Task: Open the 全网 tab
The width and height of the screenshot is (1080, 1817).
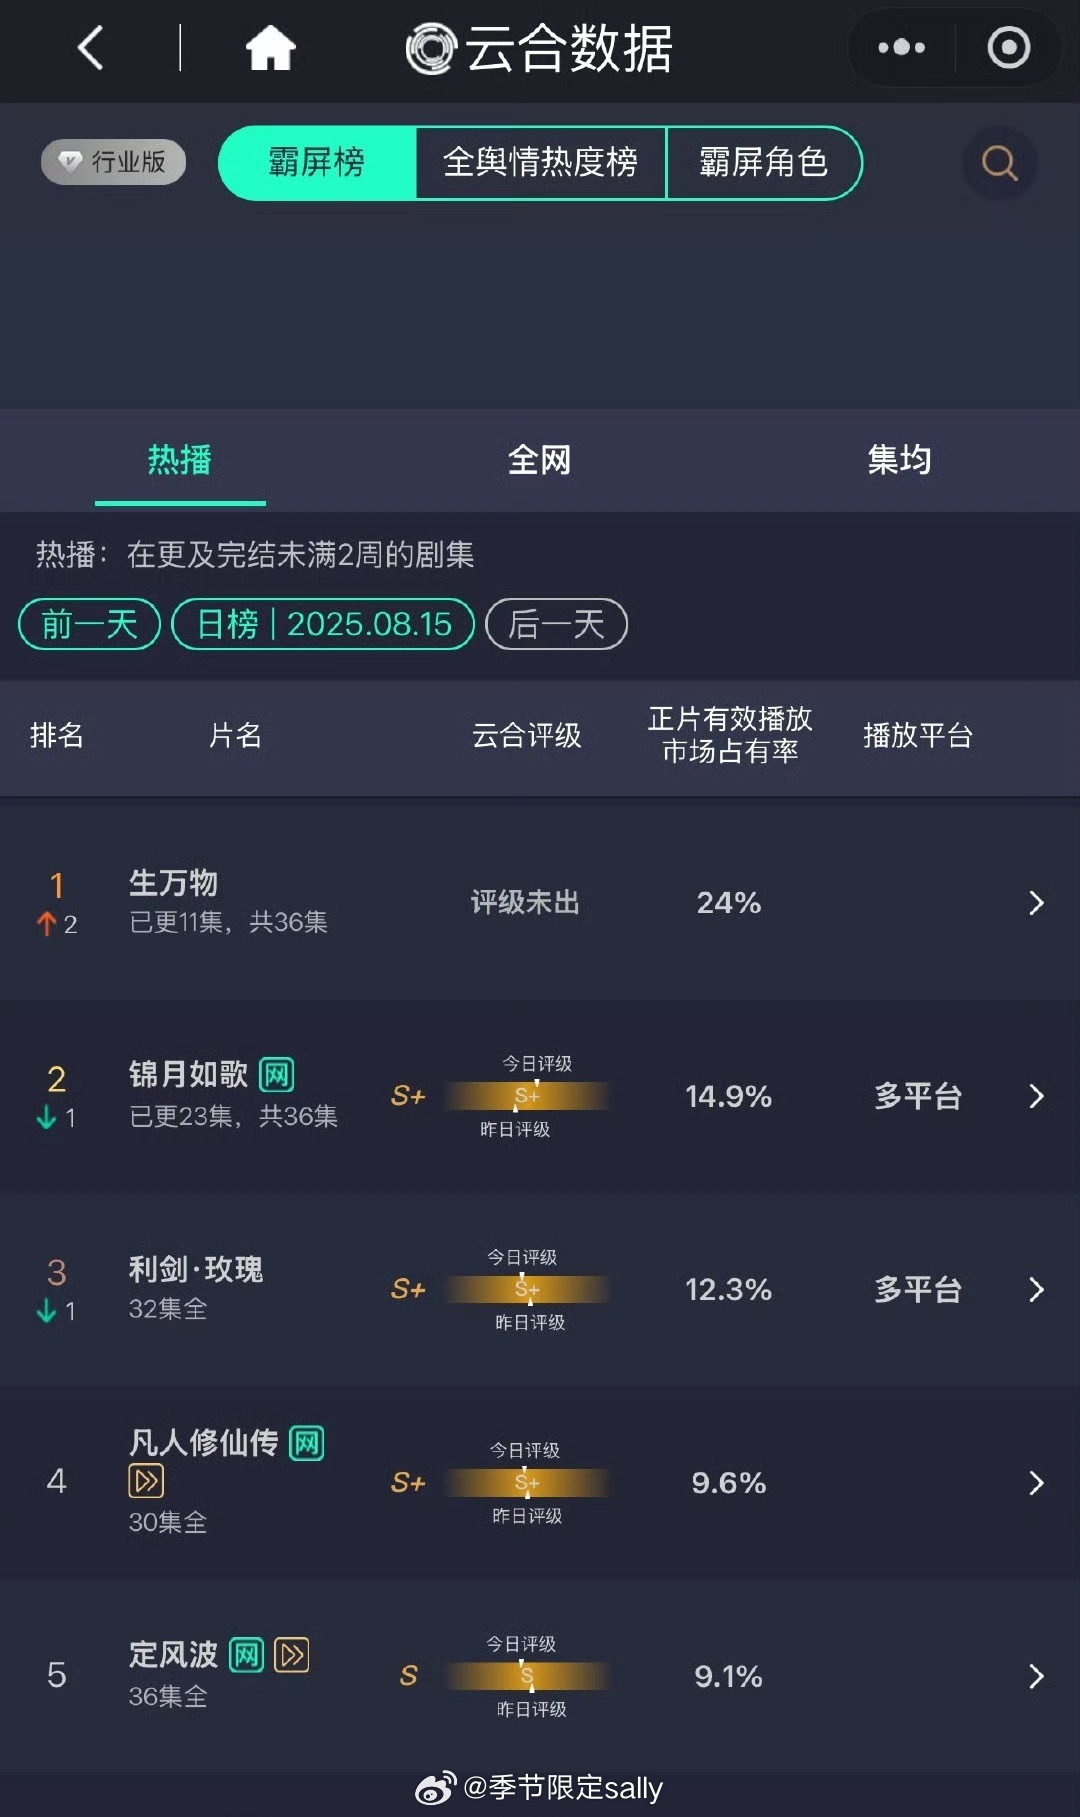Action: [x=540, y=460]
